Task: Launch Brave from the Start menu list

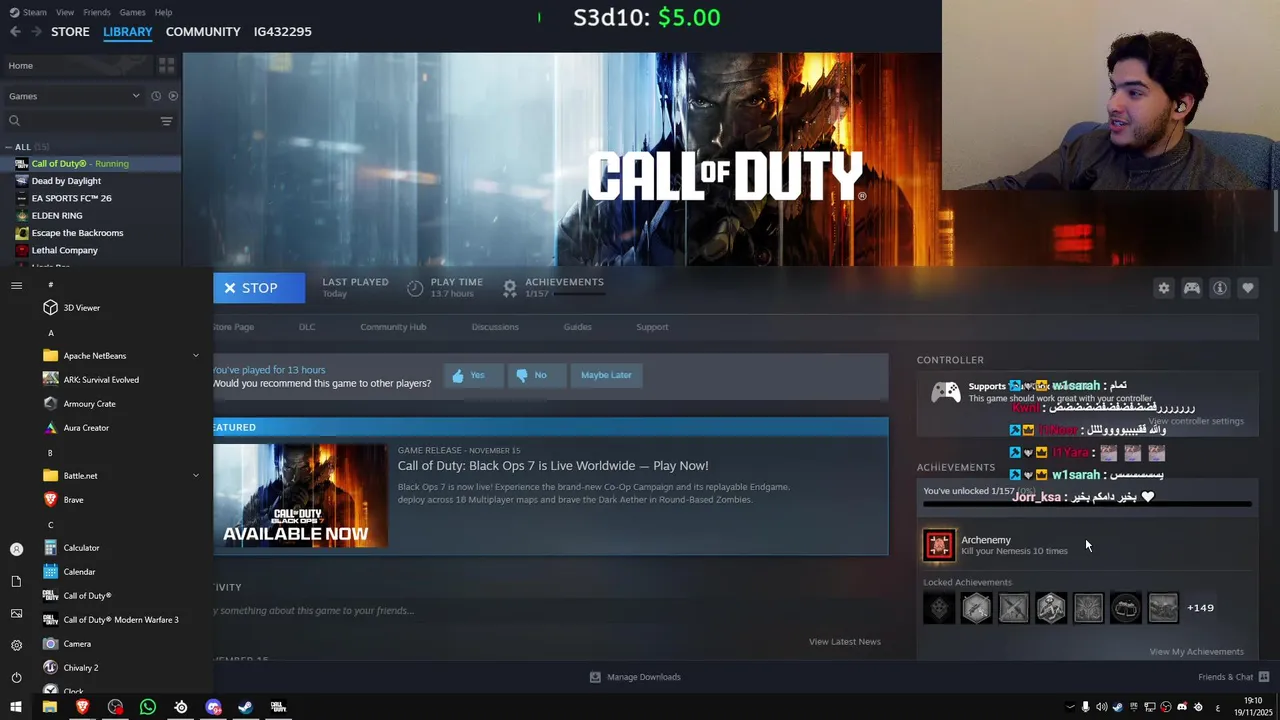Action: tap(73, 500)
